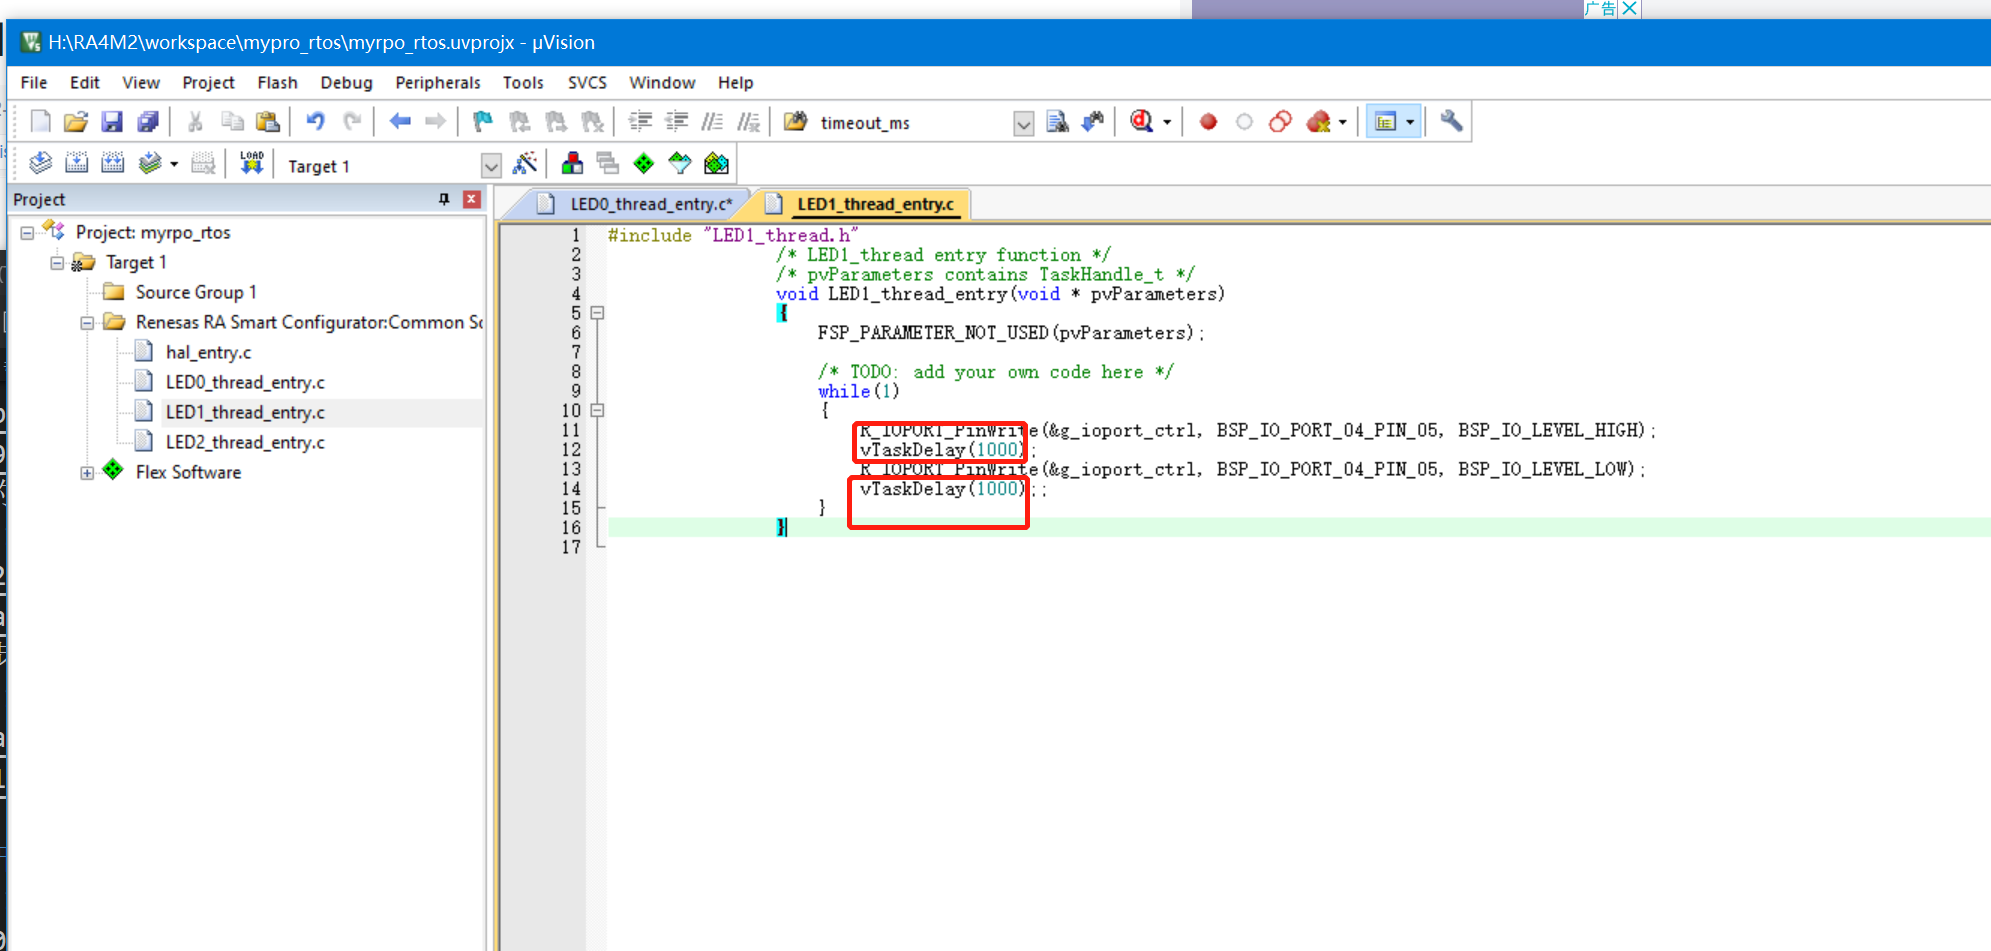
Task: Save all files
Action: [x=148, y=122]
